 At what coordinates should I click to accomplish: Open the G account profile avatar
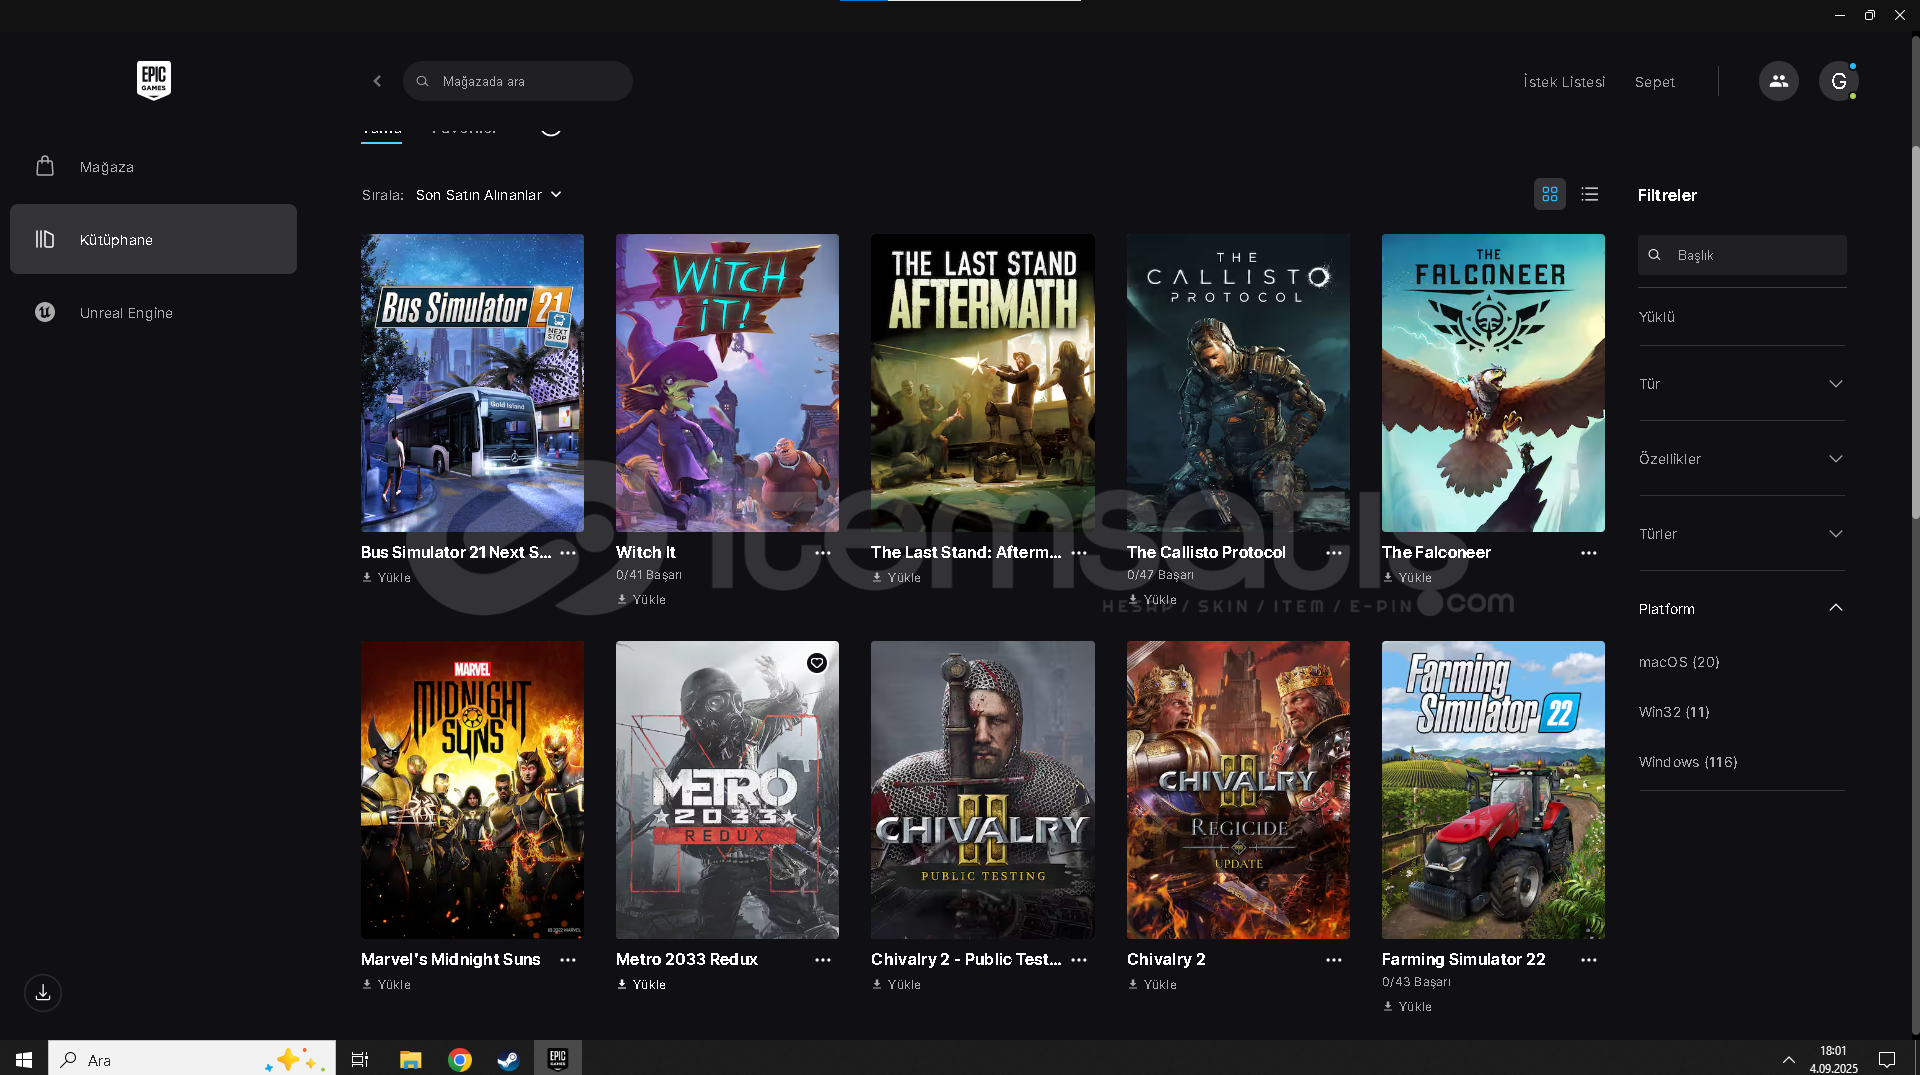coord(1838,81)
